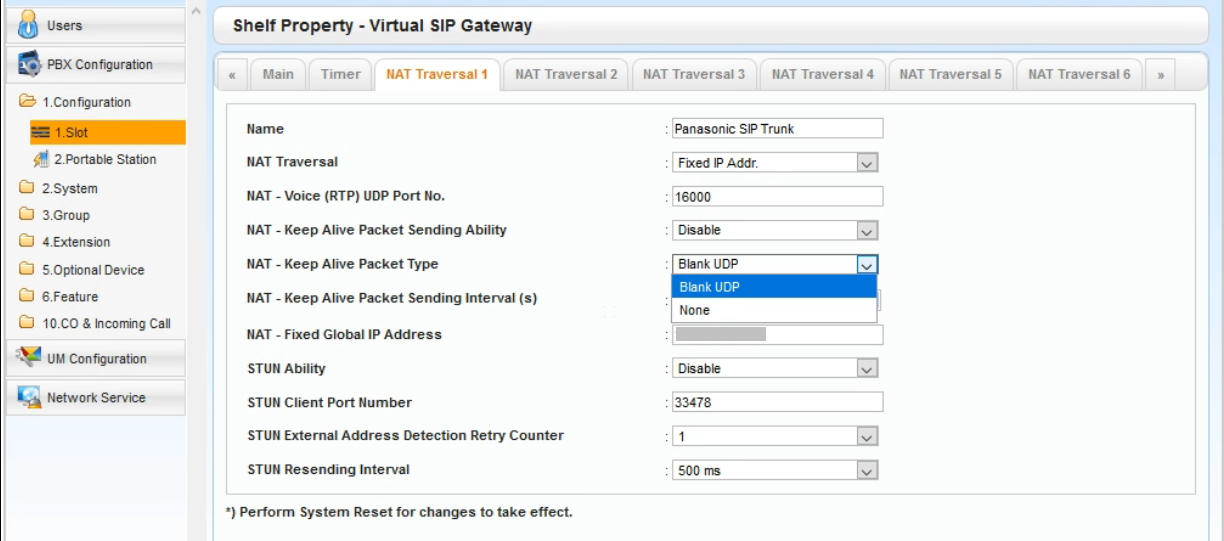Image resolution: width=1224 pixels, height=541 pixels.
Task: Collapse the Keep Alive Packet Type dropdown
Action: 868,264
